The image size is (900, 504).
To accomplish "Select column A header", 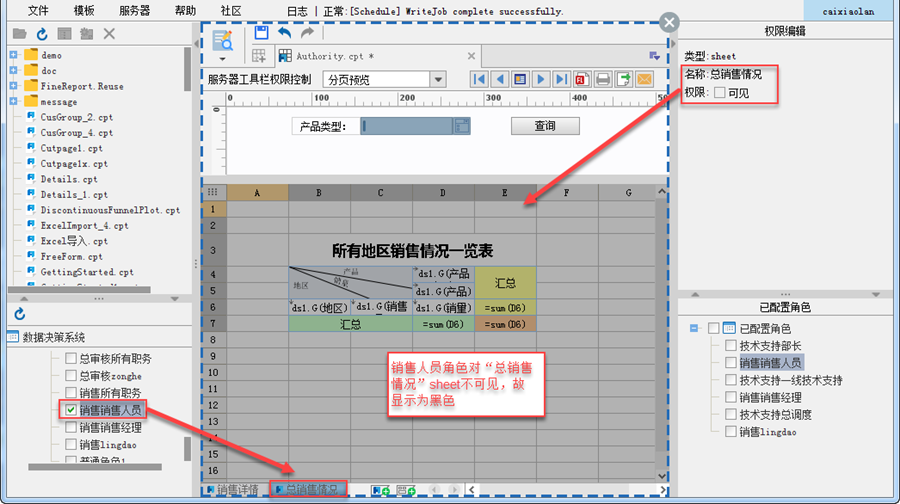I will coord(257,192).
